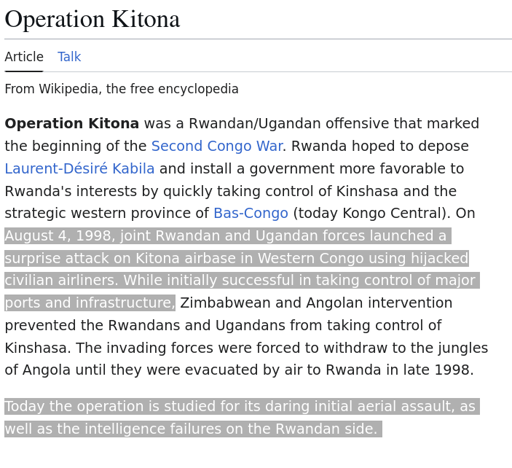Visit the Bas-Congo link
This screenshot has width=512, height=468.
pos(251,213)
